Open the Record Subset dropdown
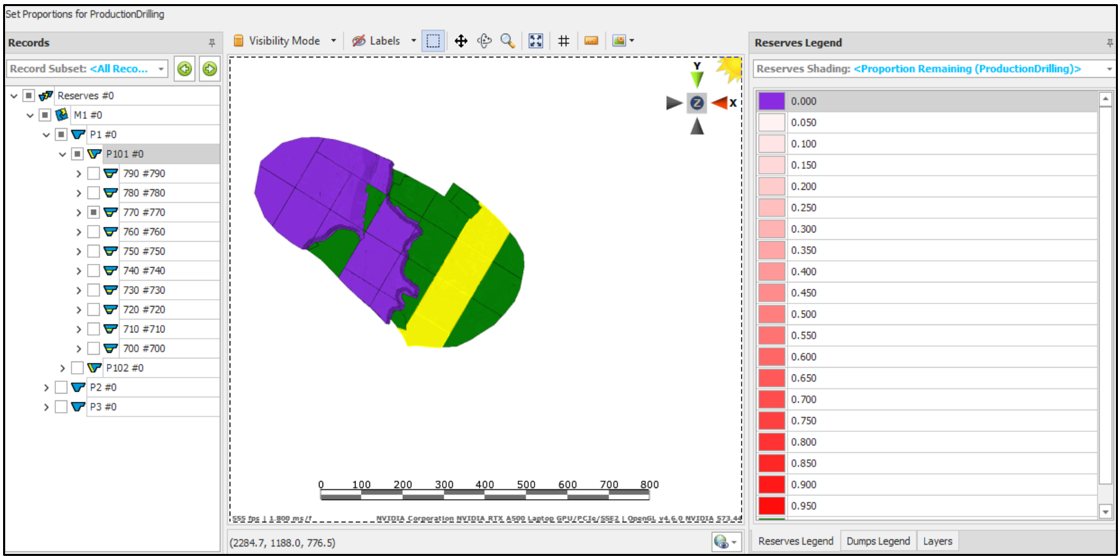The image size is (1120, 556). click(x=88, y=69)
